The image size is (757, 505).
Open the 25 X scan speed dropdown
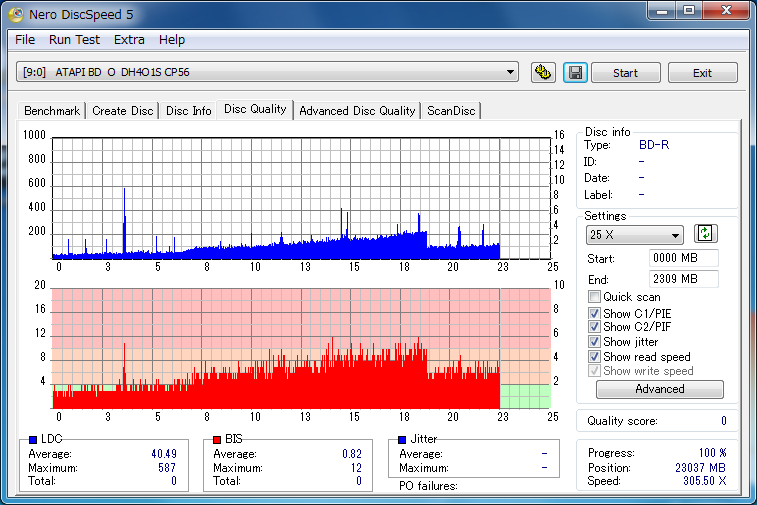635,235
